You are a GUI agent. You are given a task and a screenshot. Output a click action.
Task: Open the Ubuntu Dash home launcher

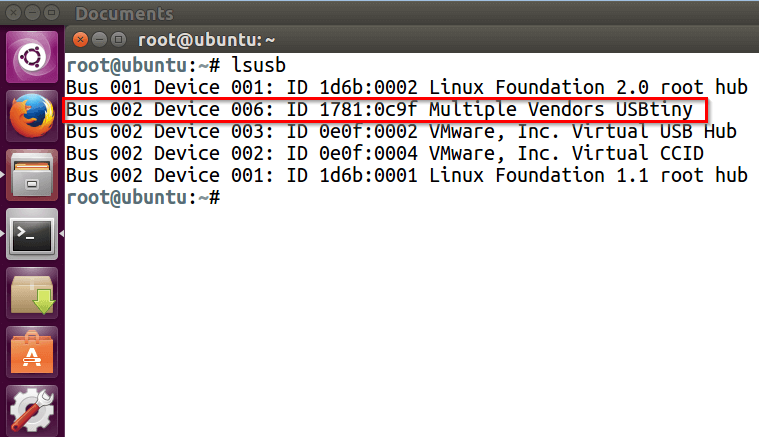pos(32,57)
